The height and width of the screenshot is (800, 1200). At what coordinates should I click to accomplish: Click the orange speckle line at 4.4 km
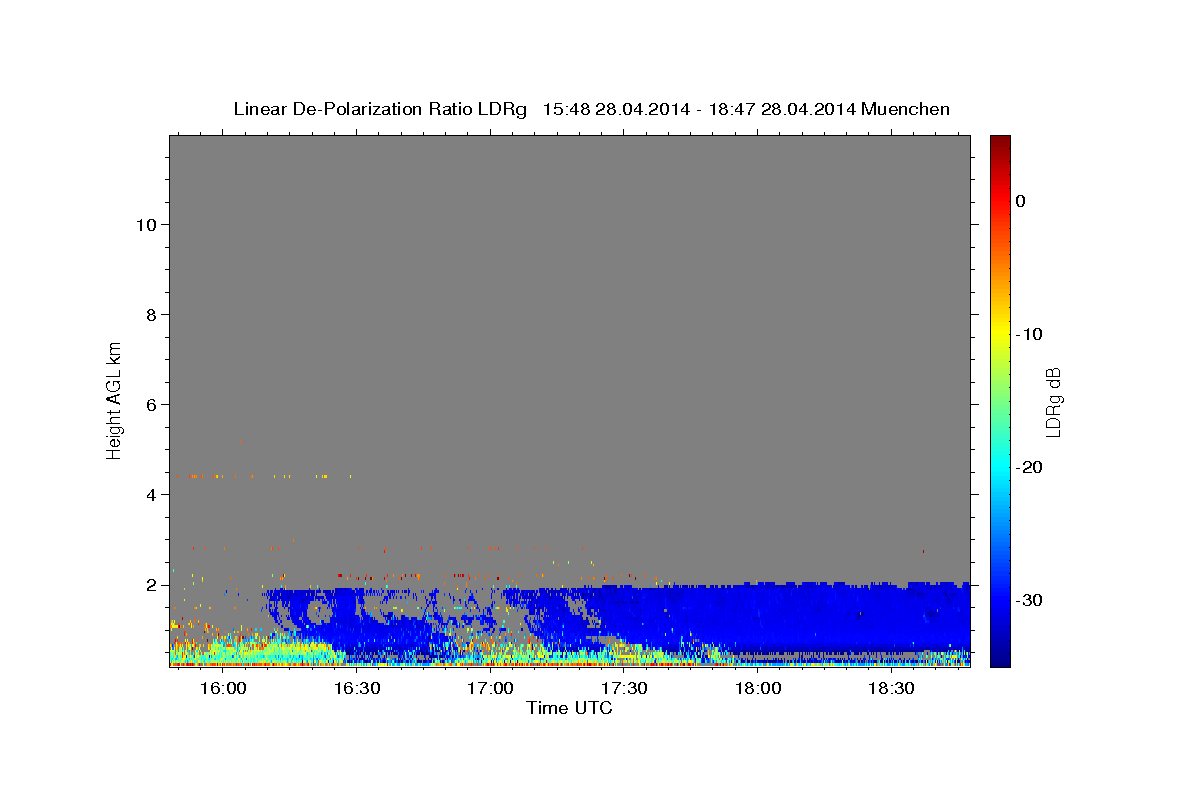(270, 476)
